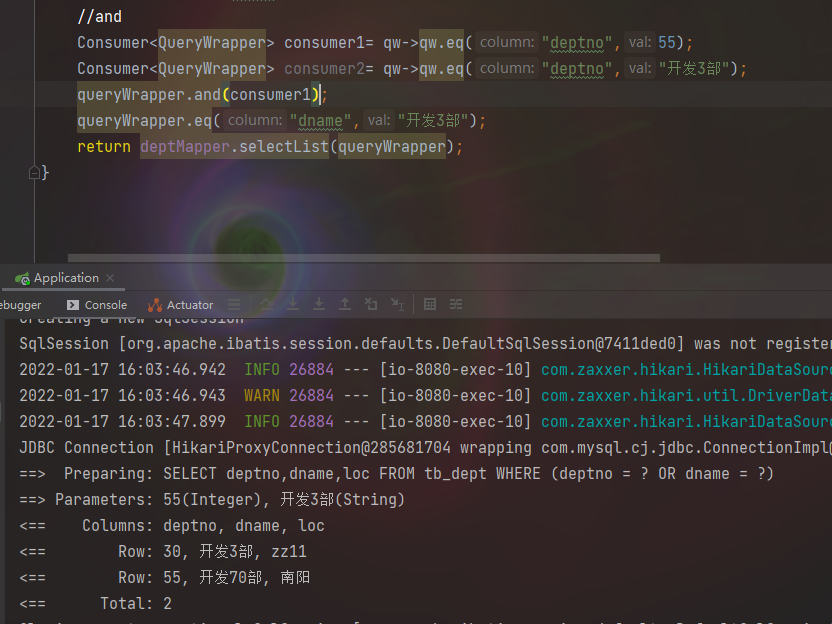Click the Spring leaf icon on Application tab
Image resolution: width=832 pixels, height=624 pixels.
click(x=22, y=278)
